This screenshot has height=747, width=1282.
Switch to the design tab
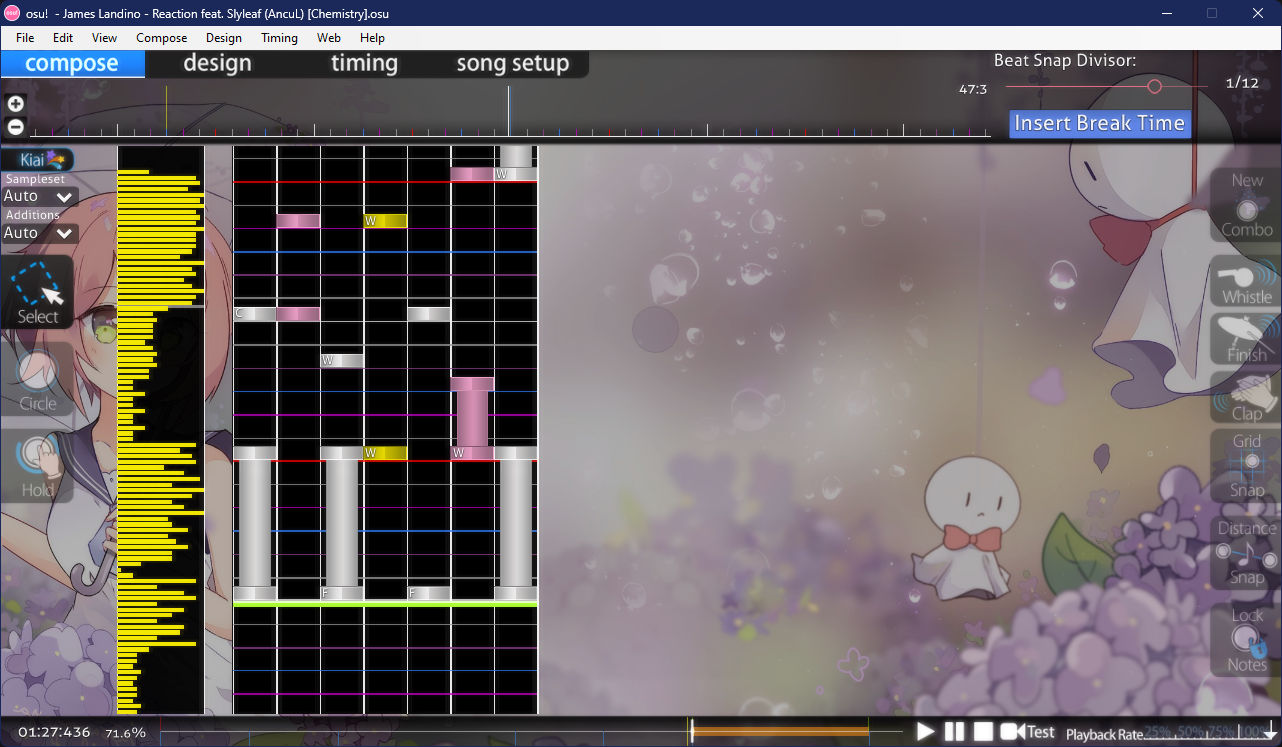(217, 63)
